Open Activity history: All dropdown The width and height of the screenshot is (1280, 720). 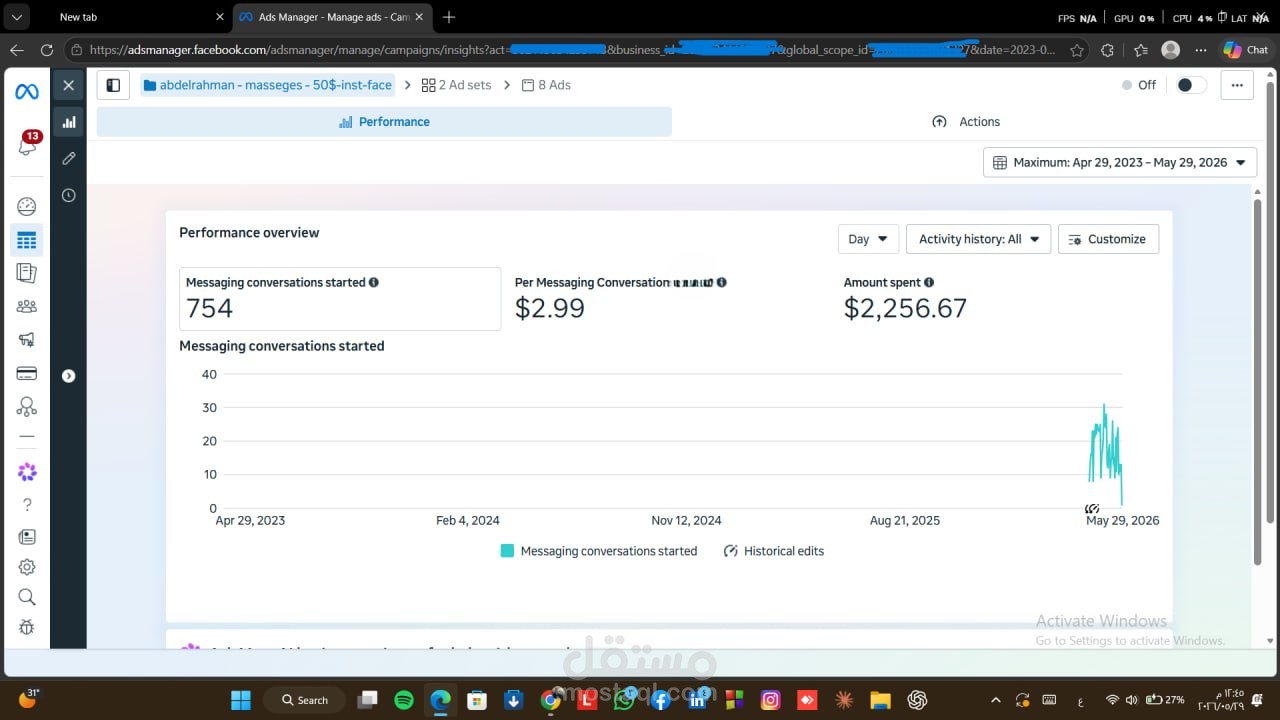(x=978, y=239)
